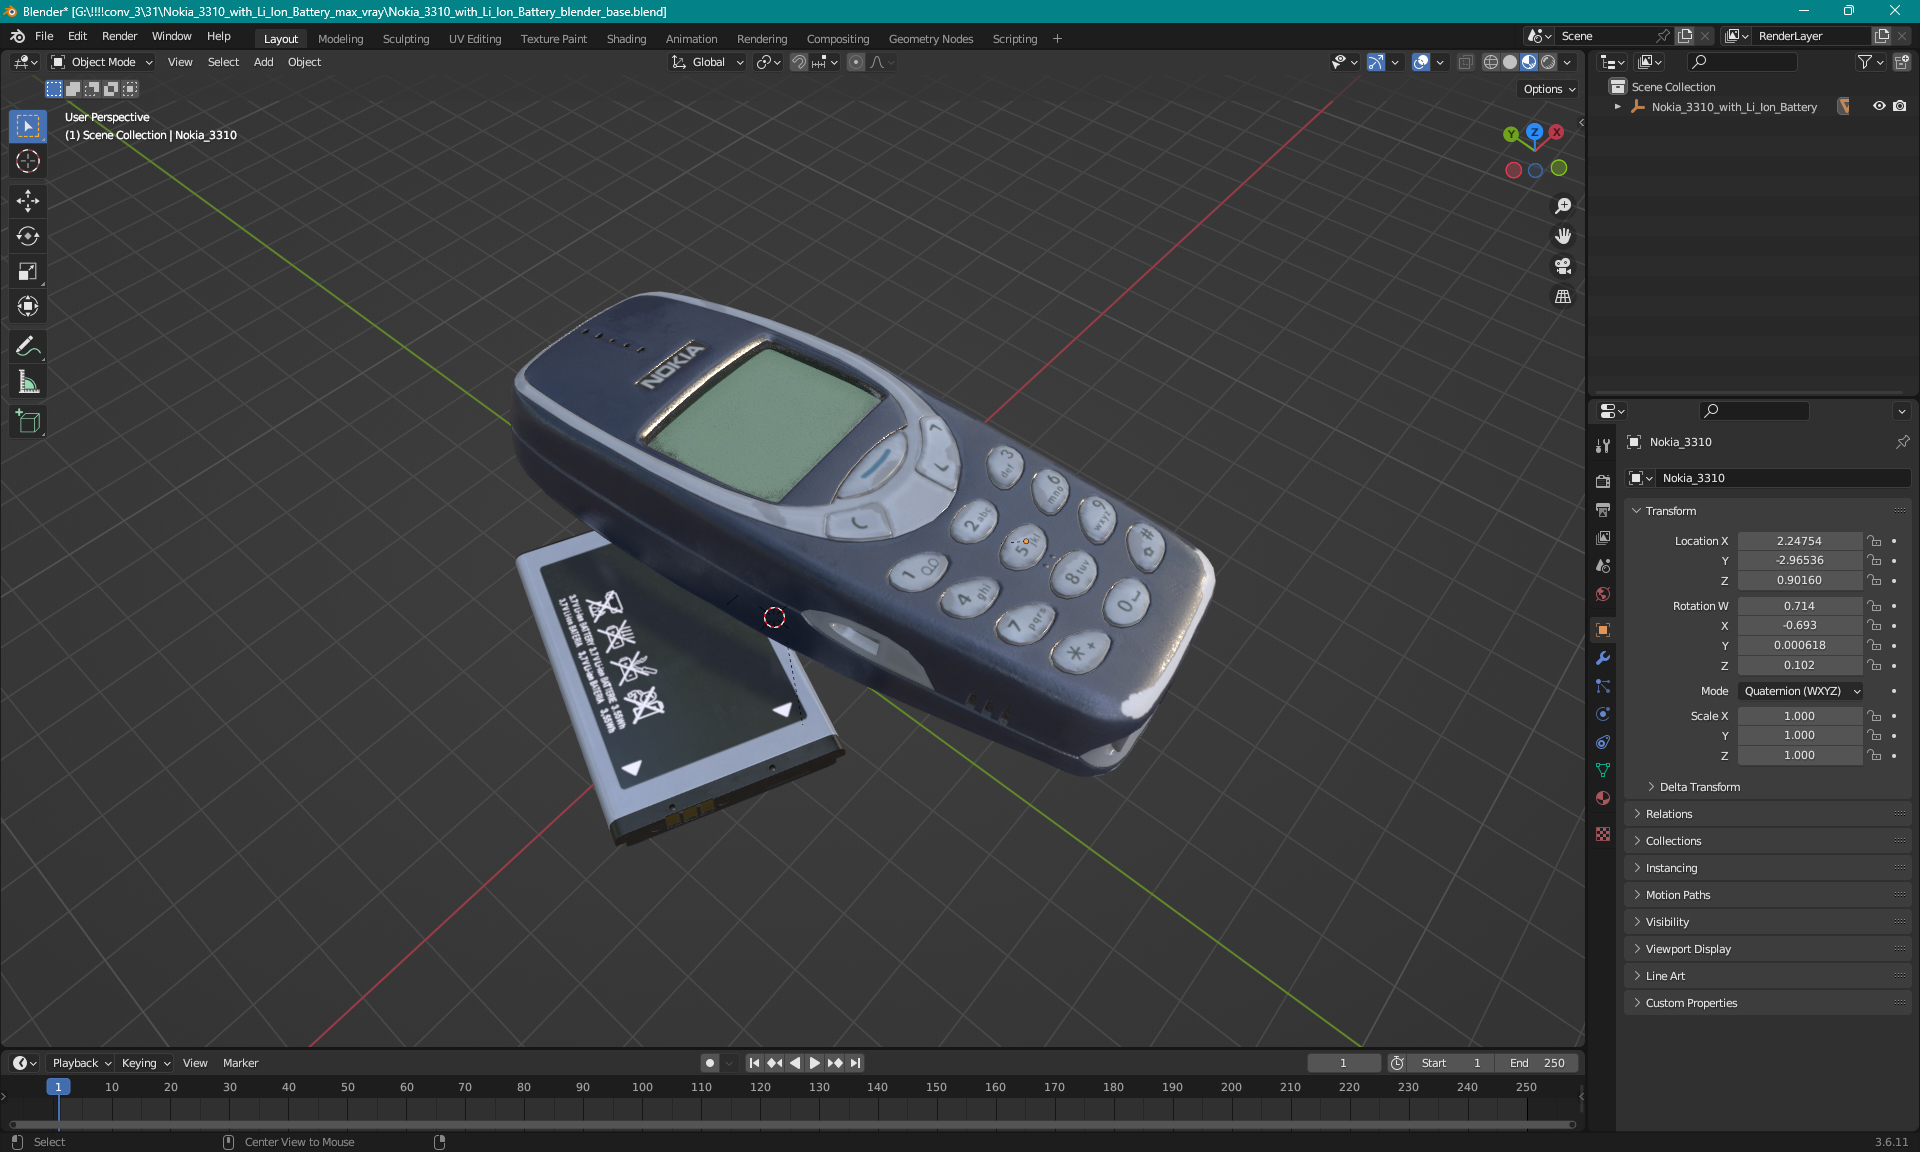Toggle auto keying record button
The image size is (1920, 1152).
click(x=709, y=1063)
